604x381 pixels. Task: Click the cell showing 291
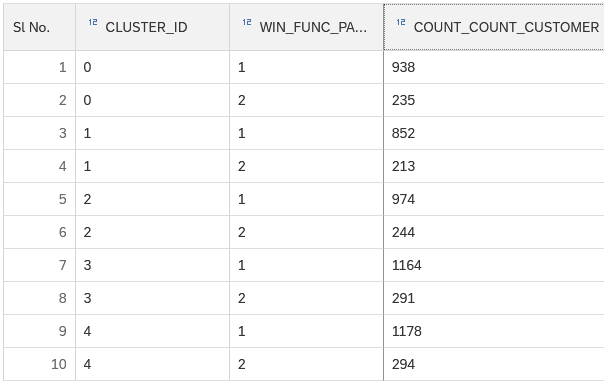point(494,298)
